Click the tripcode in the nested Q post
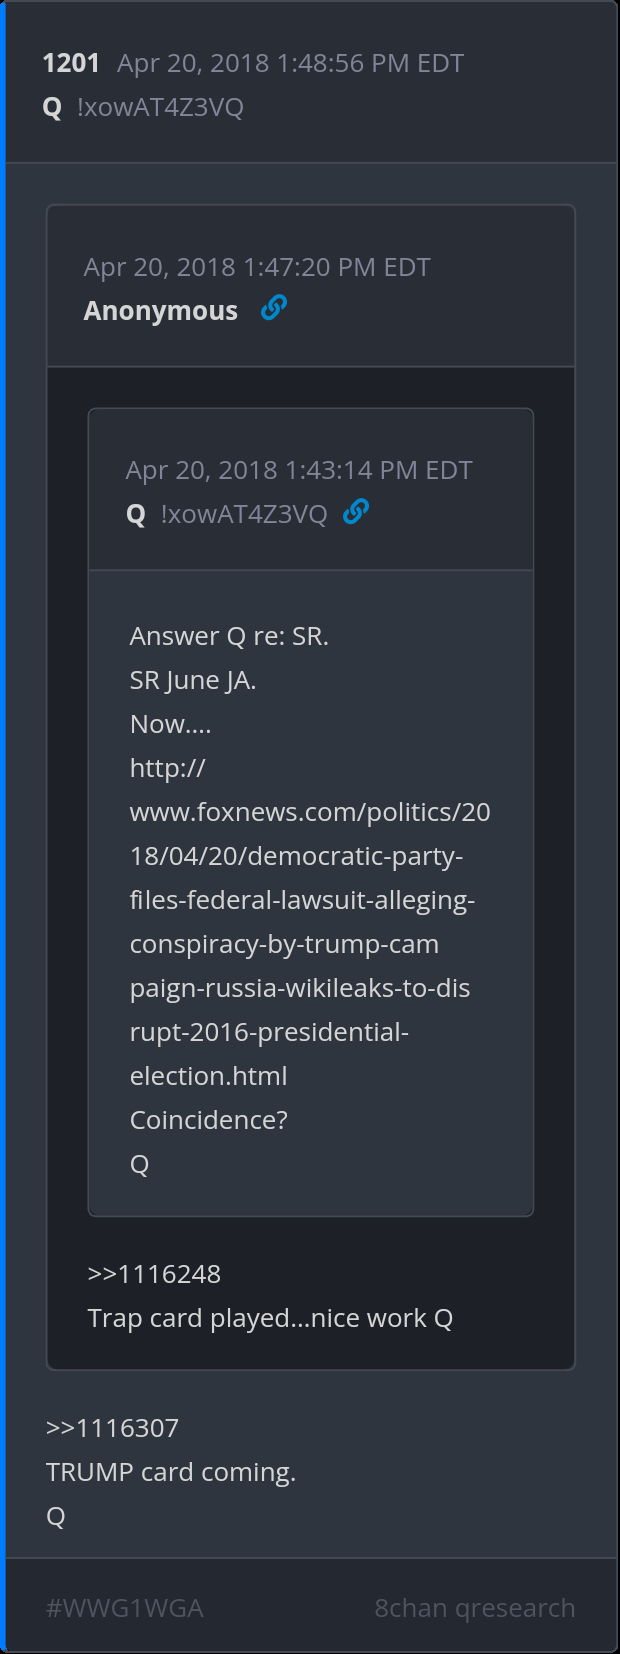 [x=244, y=514]
